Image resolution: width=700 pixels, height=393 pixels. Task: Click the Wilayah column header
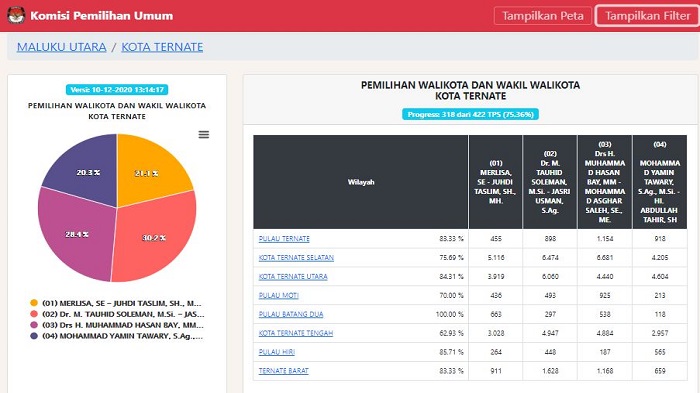tap(361, 182)
